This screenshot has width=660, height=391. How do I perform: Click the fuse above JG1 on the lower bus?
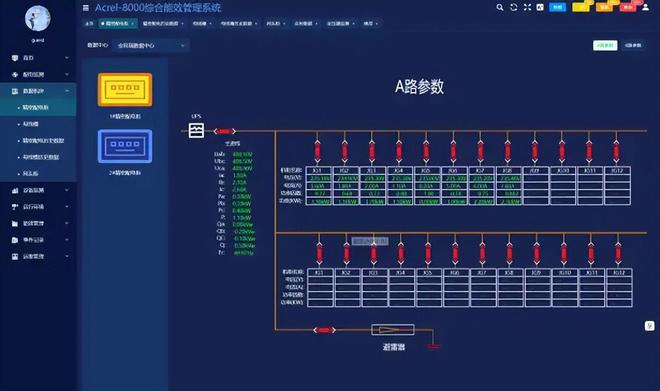point(319,253)
